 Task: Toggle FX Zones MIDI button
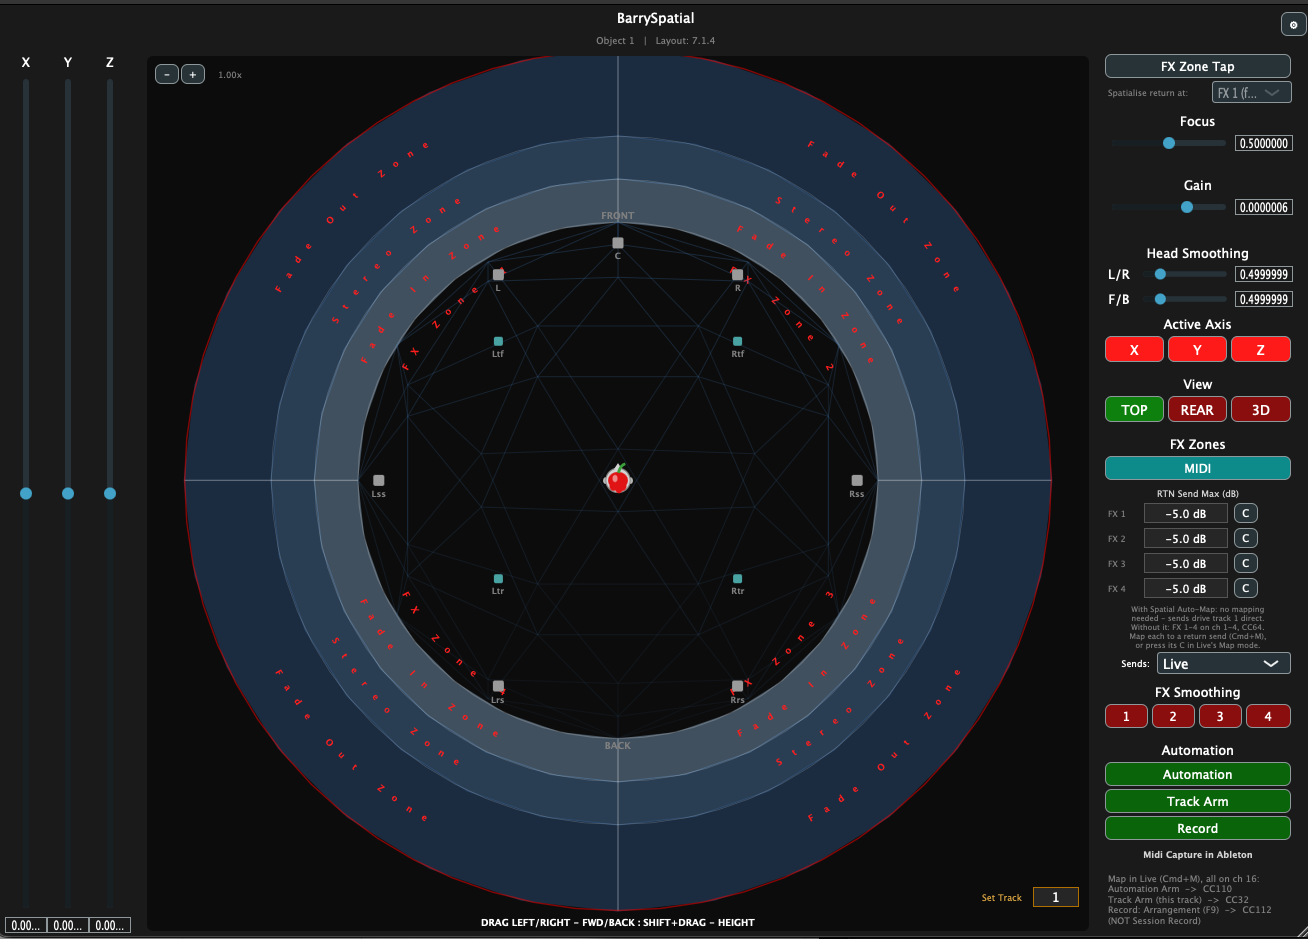(x=1198, y=468)
